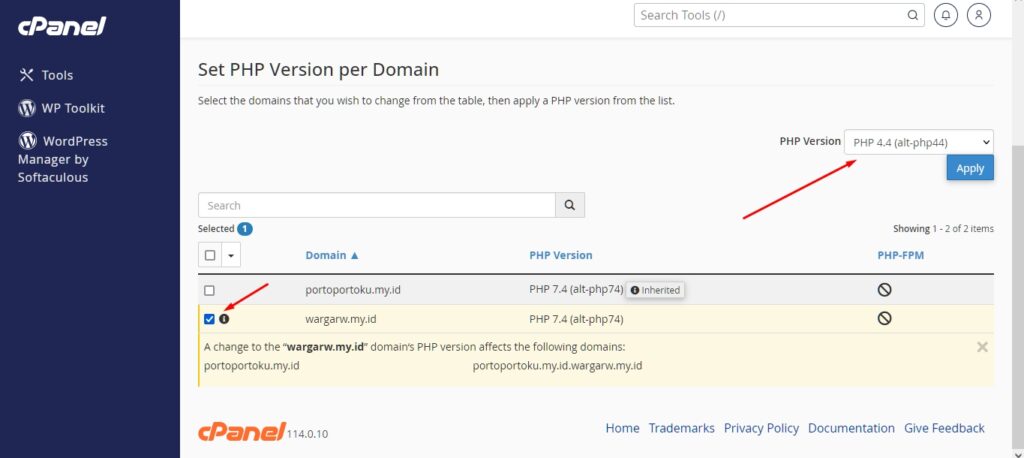
Task: Click the Tools wrench icon
Action: pyautogui.click(x=26, y=75)
